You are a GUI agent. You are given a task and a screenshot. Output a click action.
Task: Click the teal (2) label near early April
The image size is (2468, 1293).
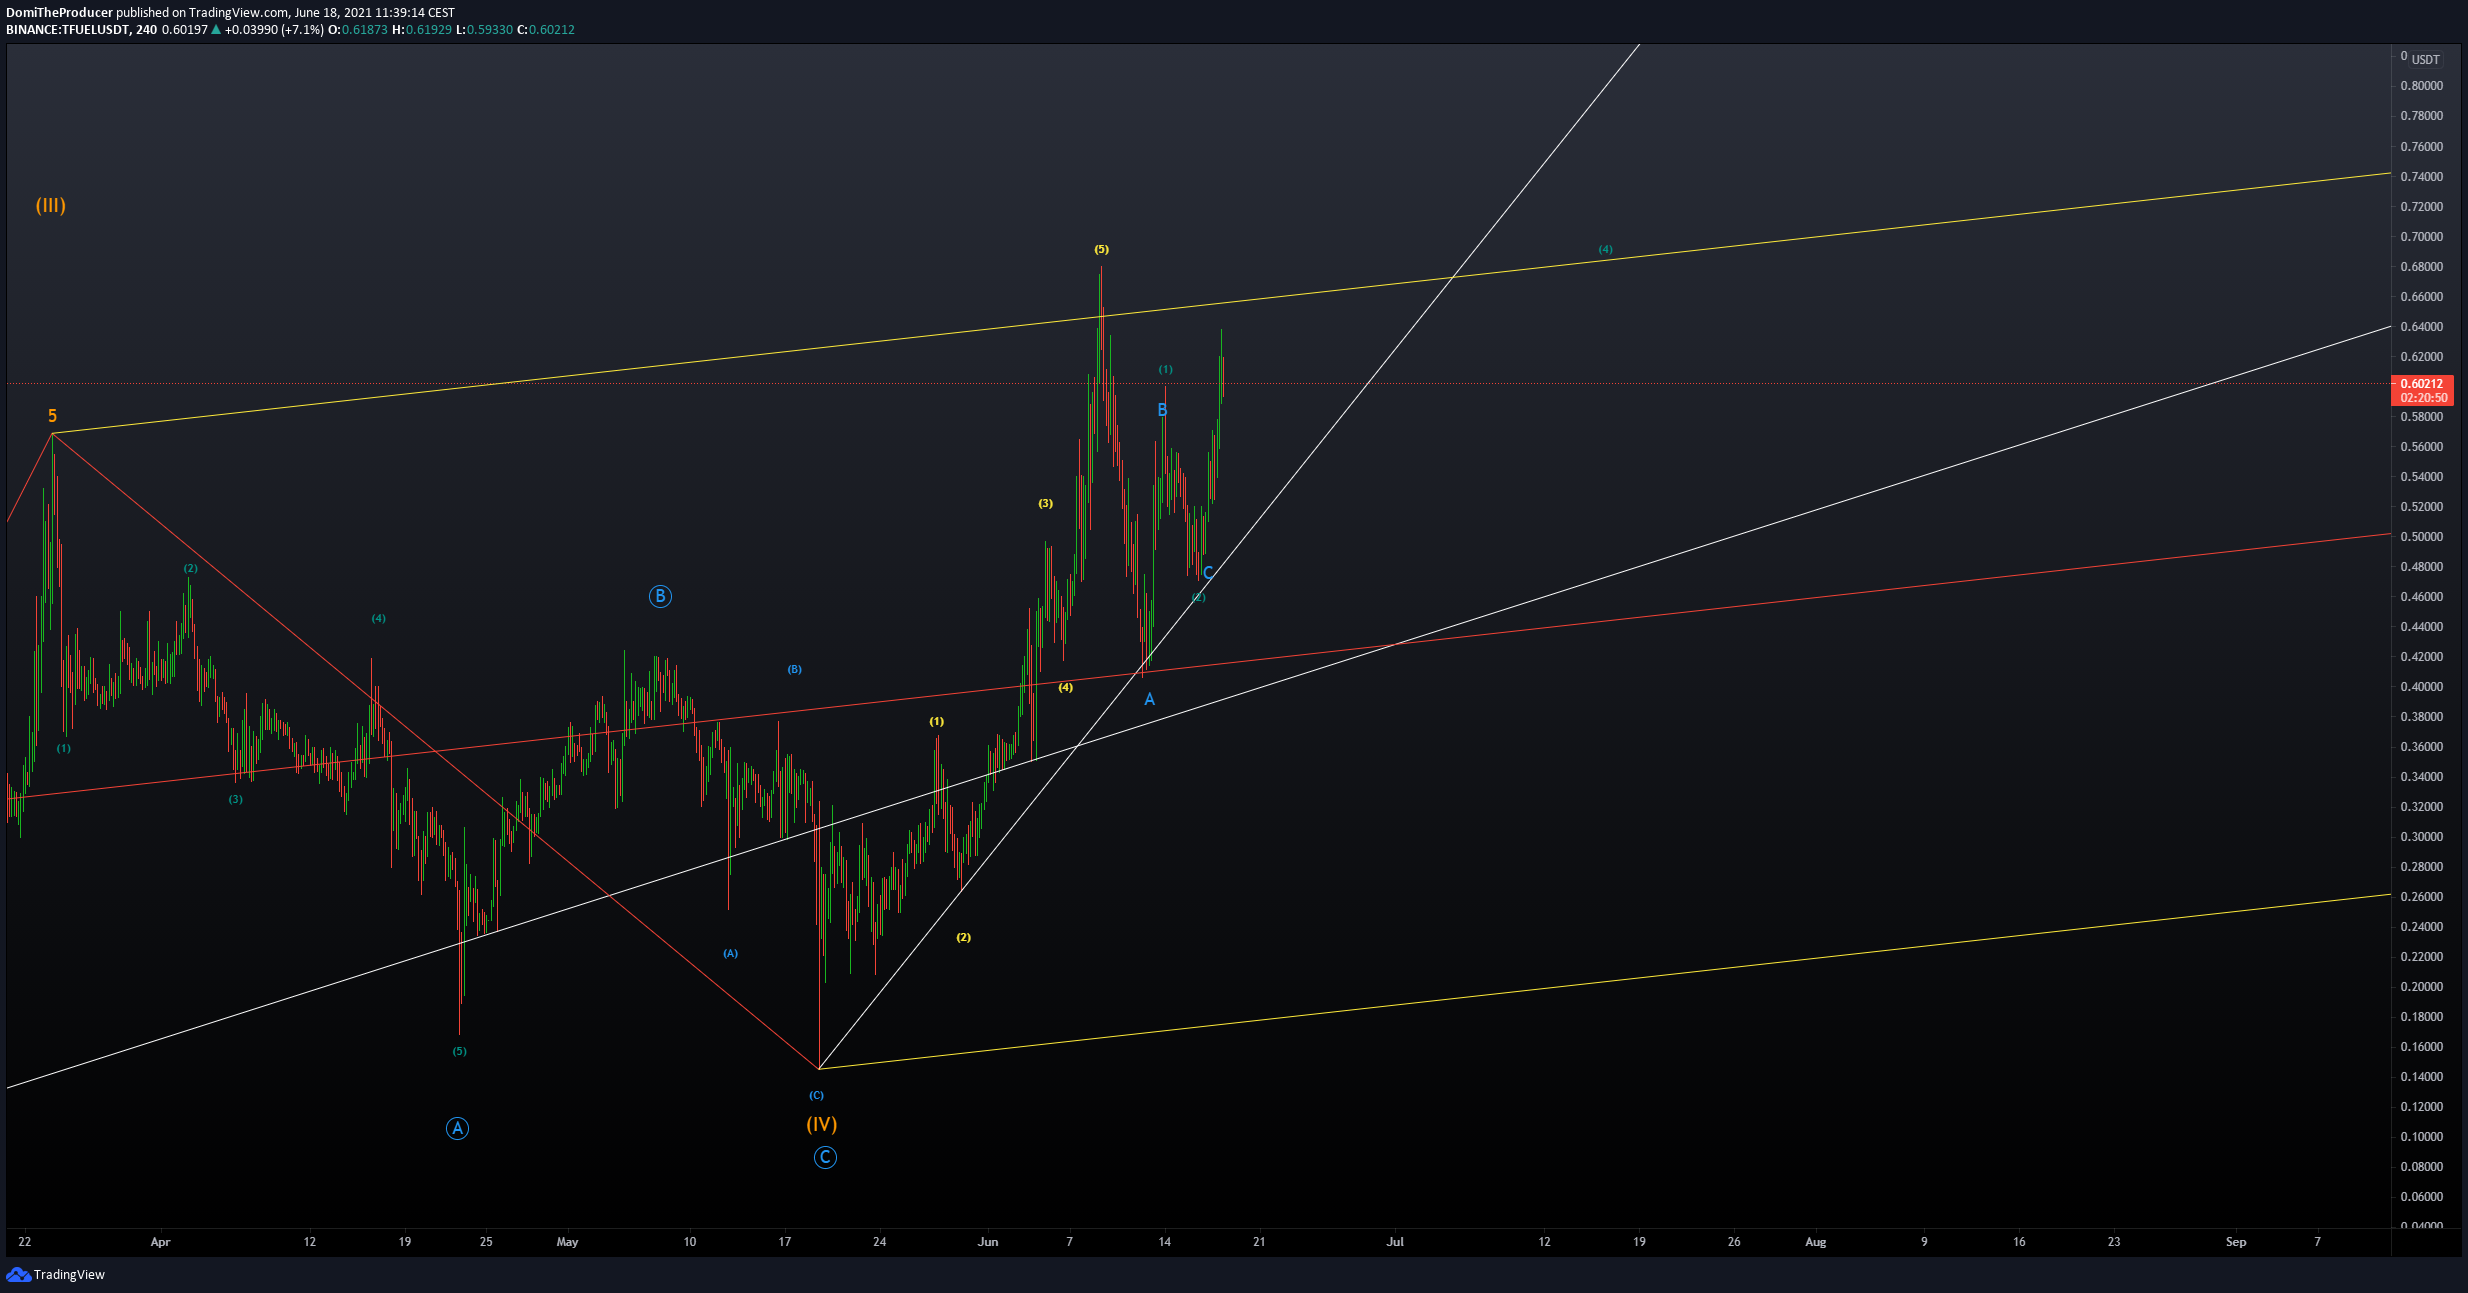pos(190,568)
